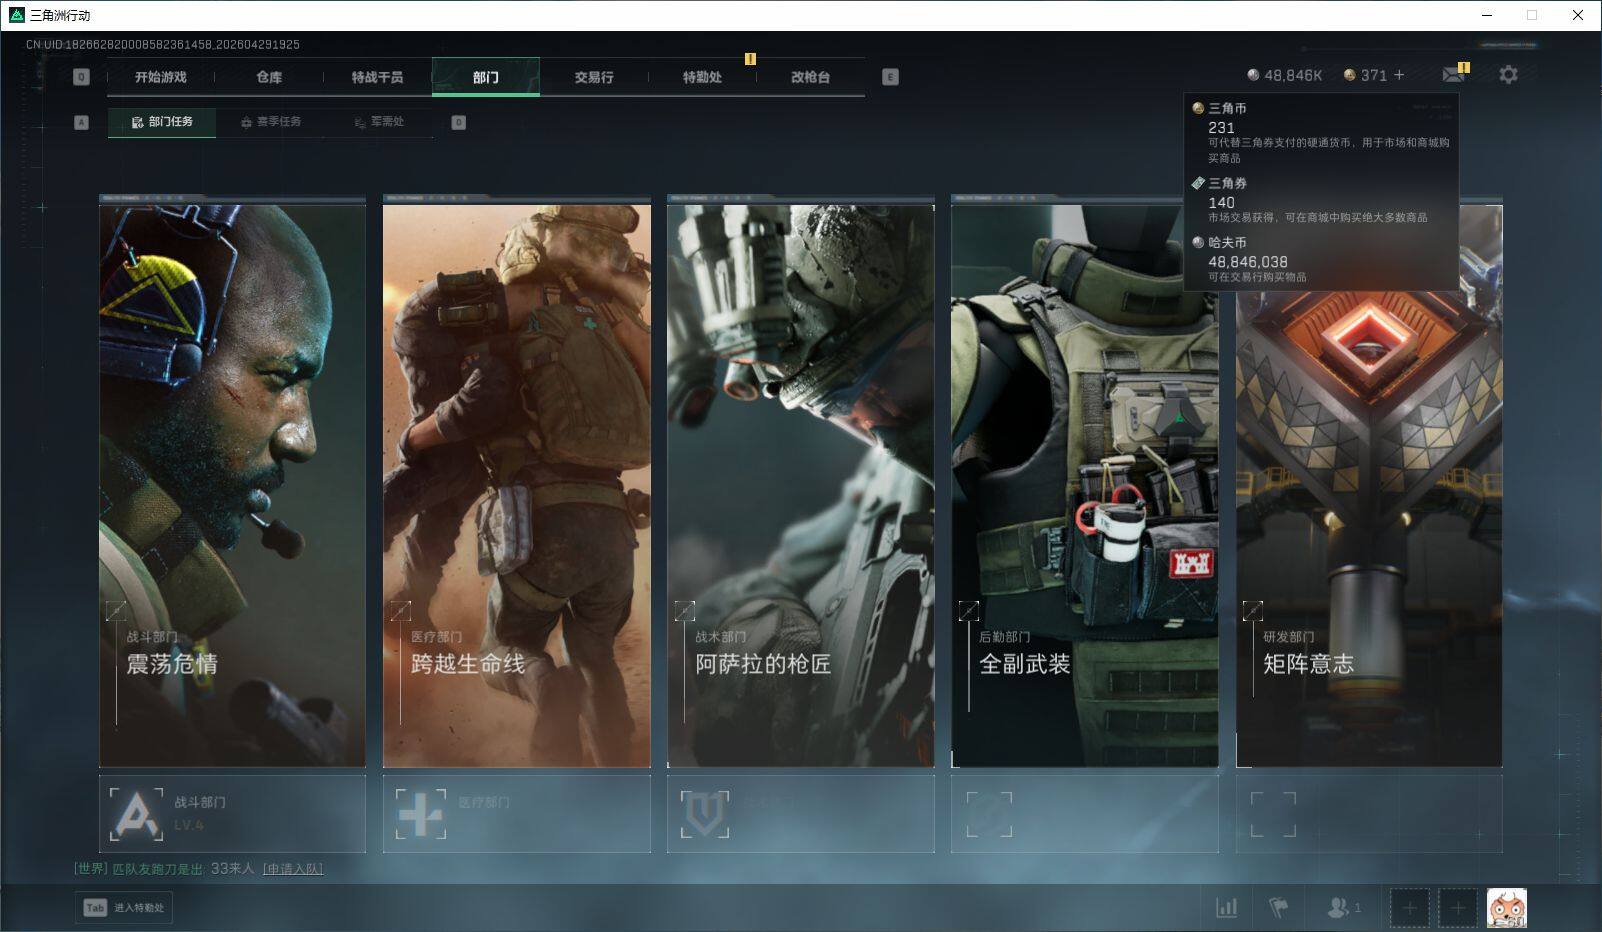The height and width of the screenshot is (932, 1602).
Task: Click the player avatar at bottom right
Action: (x=1506, y=908)
